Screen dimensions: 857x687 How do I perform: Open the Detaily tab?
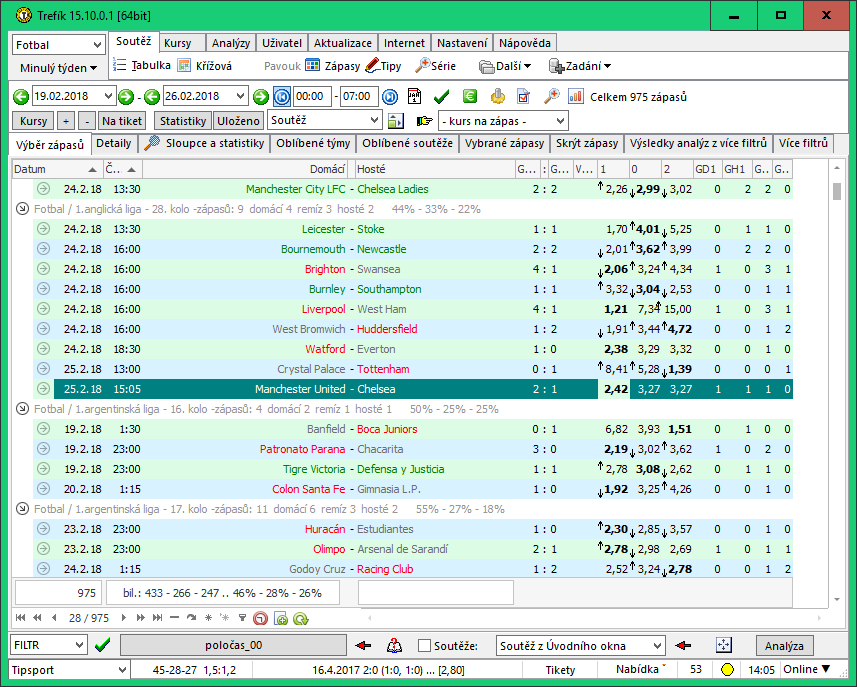coord(114,143)
